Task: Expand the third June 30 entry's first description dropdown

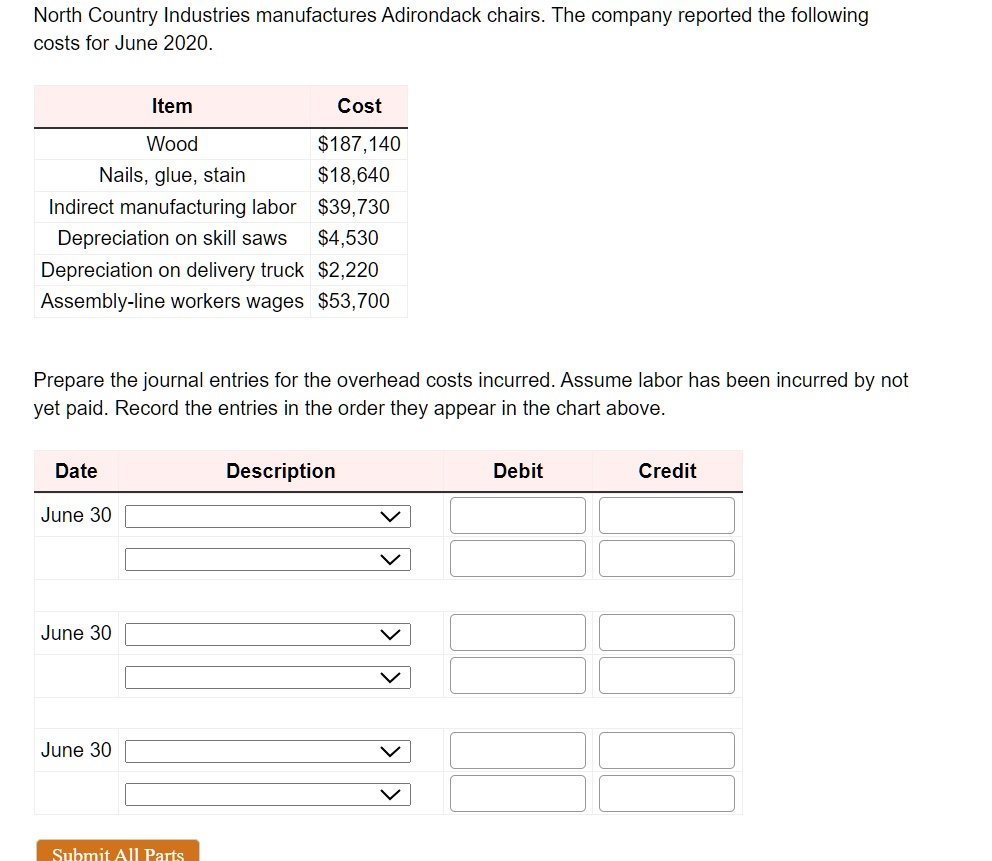Action: pos(268,752)
